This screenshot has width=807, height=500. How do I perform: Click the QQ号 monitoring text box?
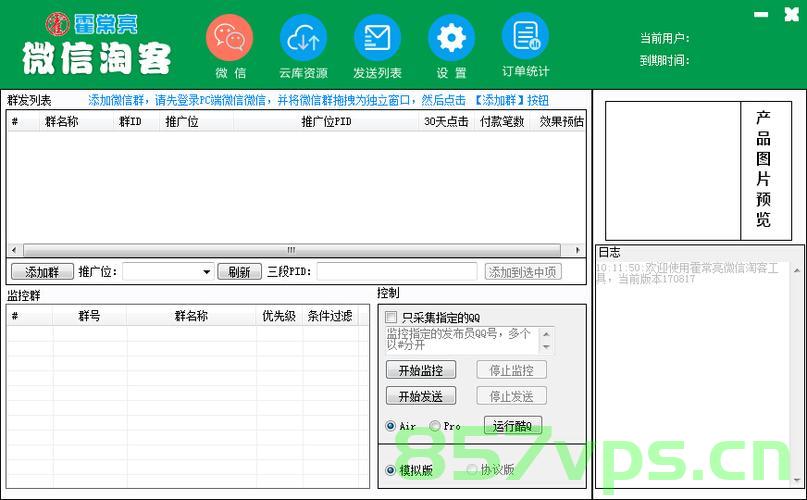(x=462, y=340)
